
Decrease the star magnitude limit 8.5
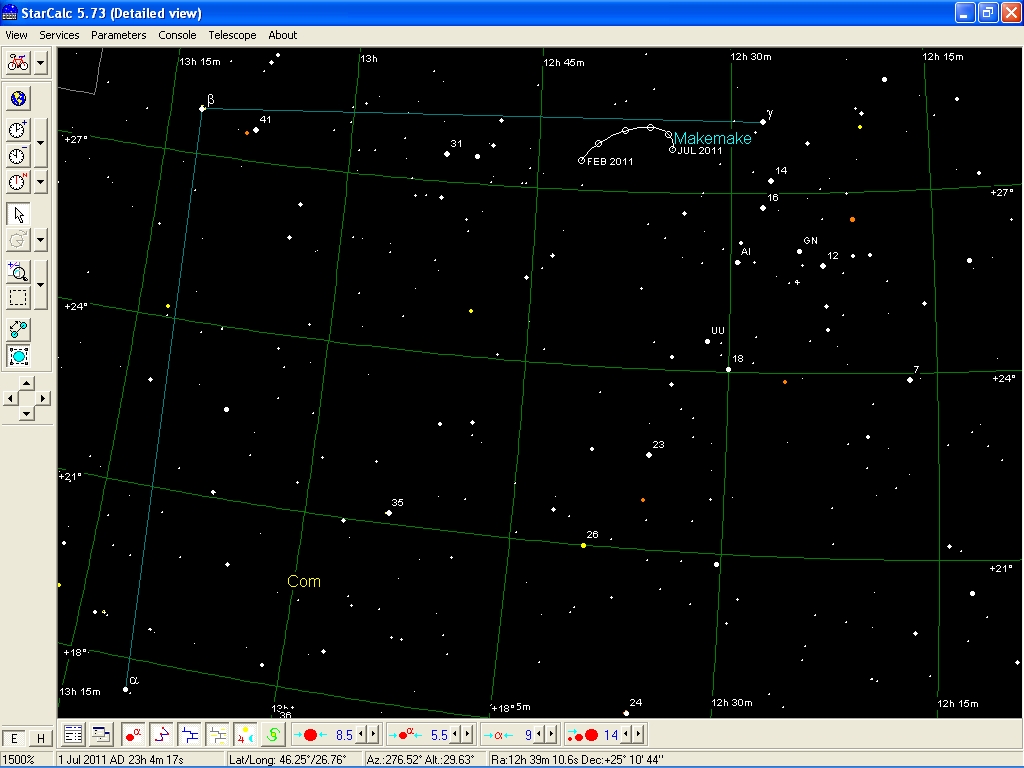tap(361, 735)
